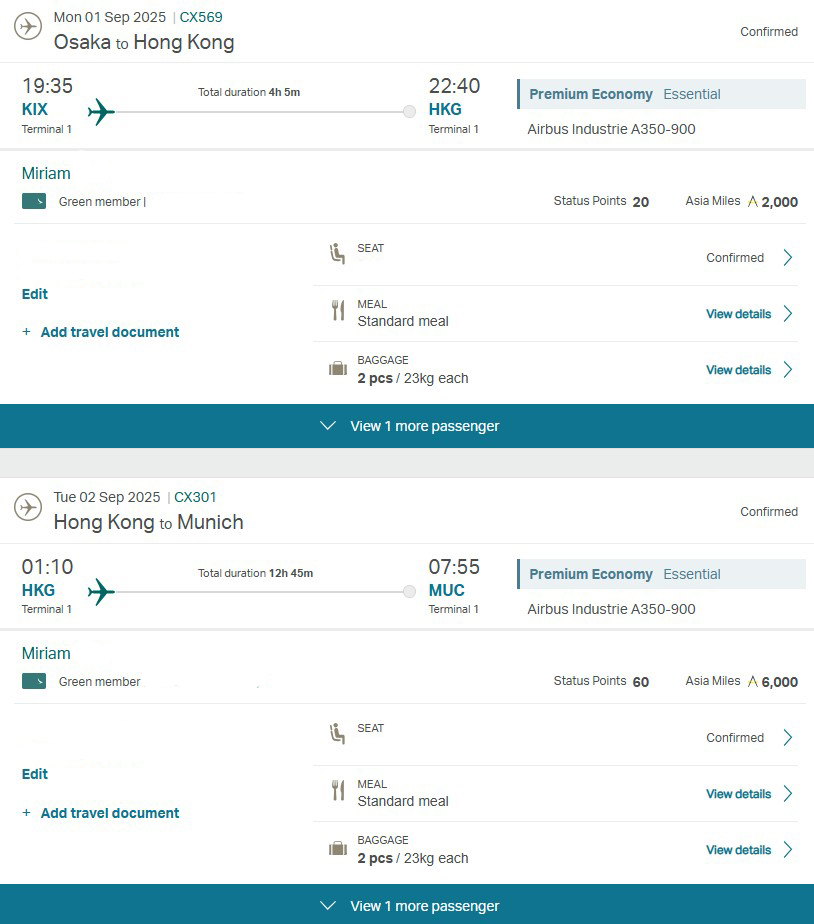Click the baggage suitcase icon for Munich flight

tap(338, 849)
